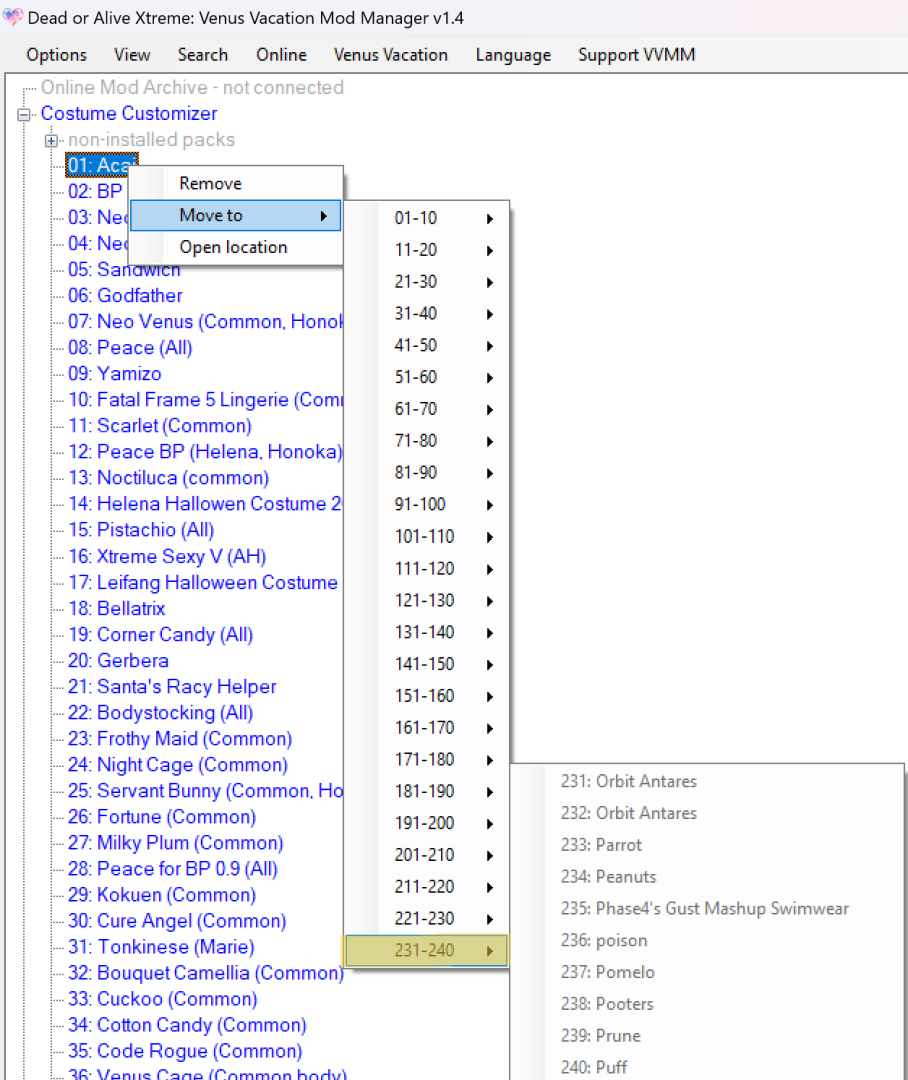Select tree item 05: Sandwich
Viewport: 908px width, 1080px height.
(124, 270)
